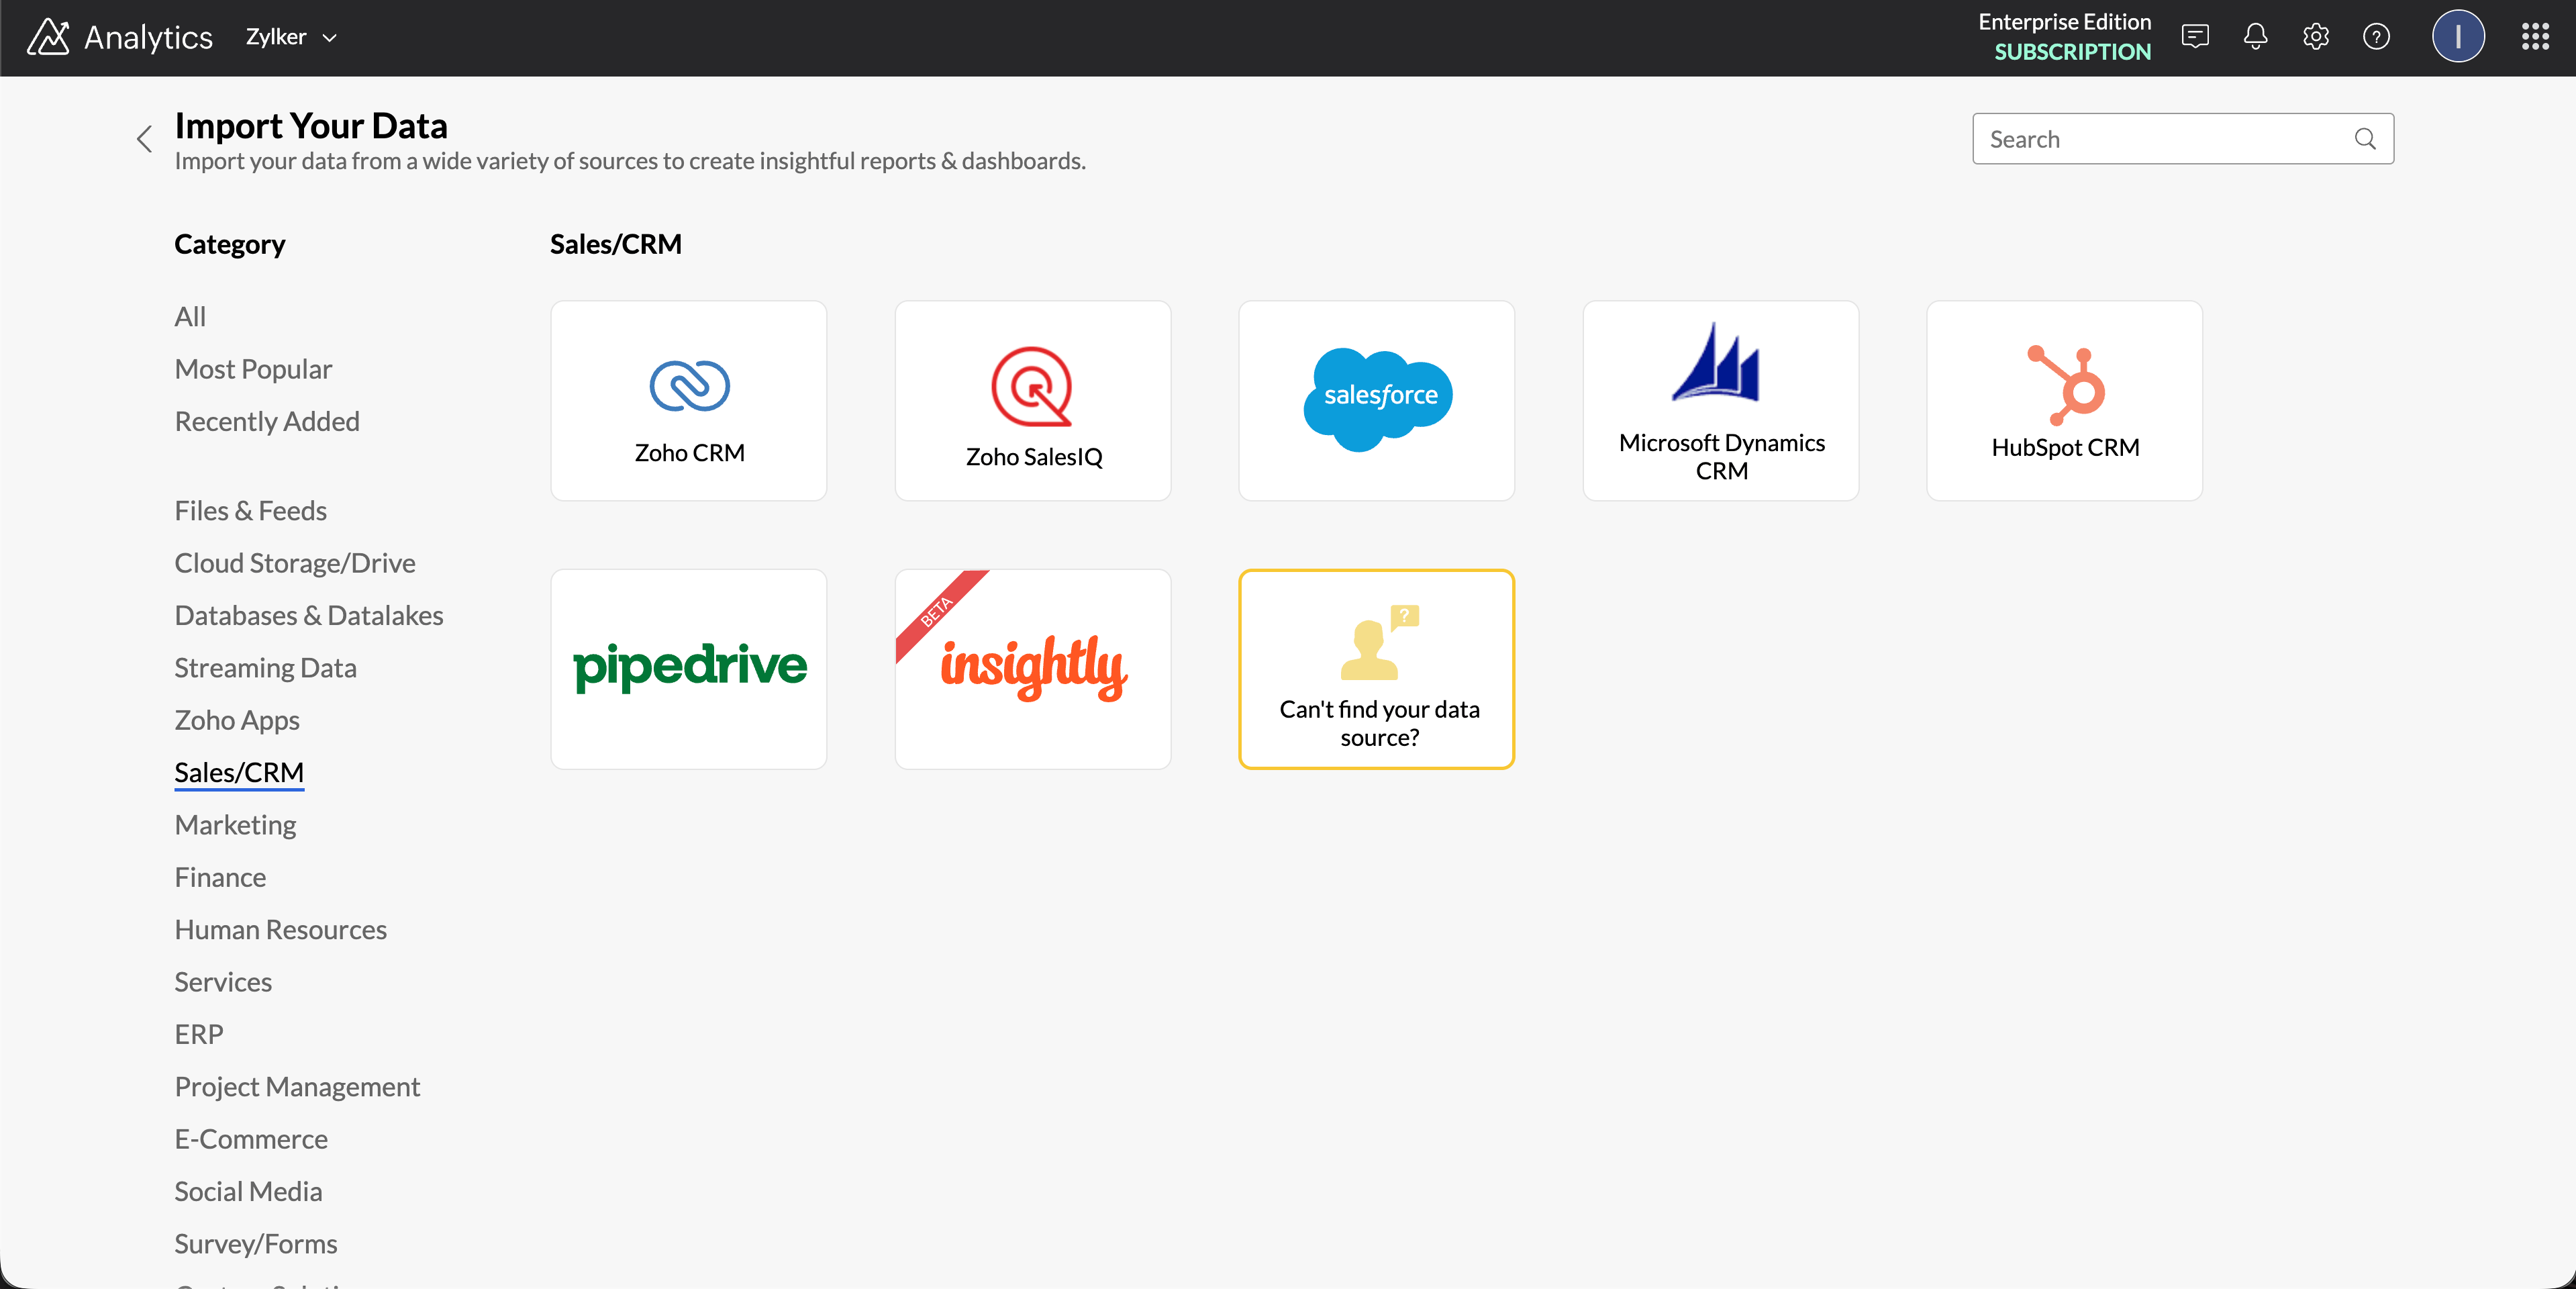
Task: Select the Pipedrive data source
Action: click(x=688, y=668)
